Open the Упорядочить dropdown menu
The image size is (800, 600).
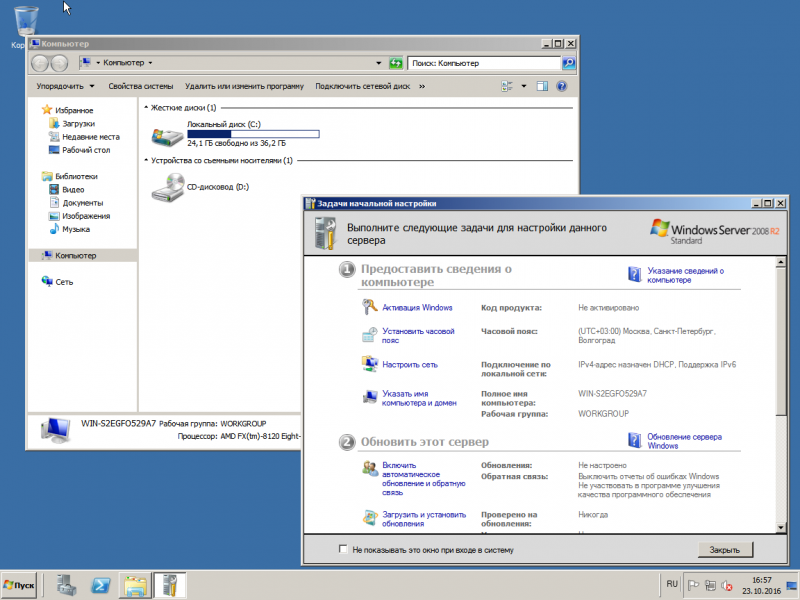coord(65,86)
